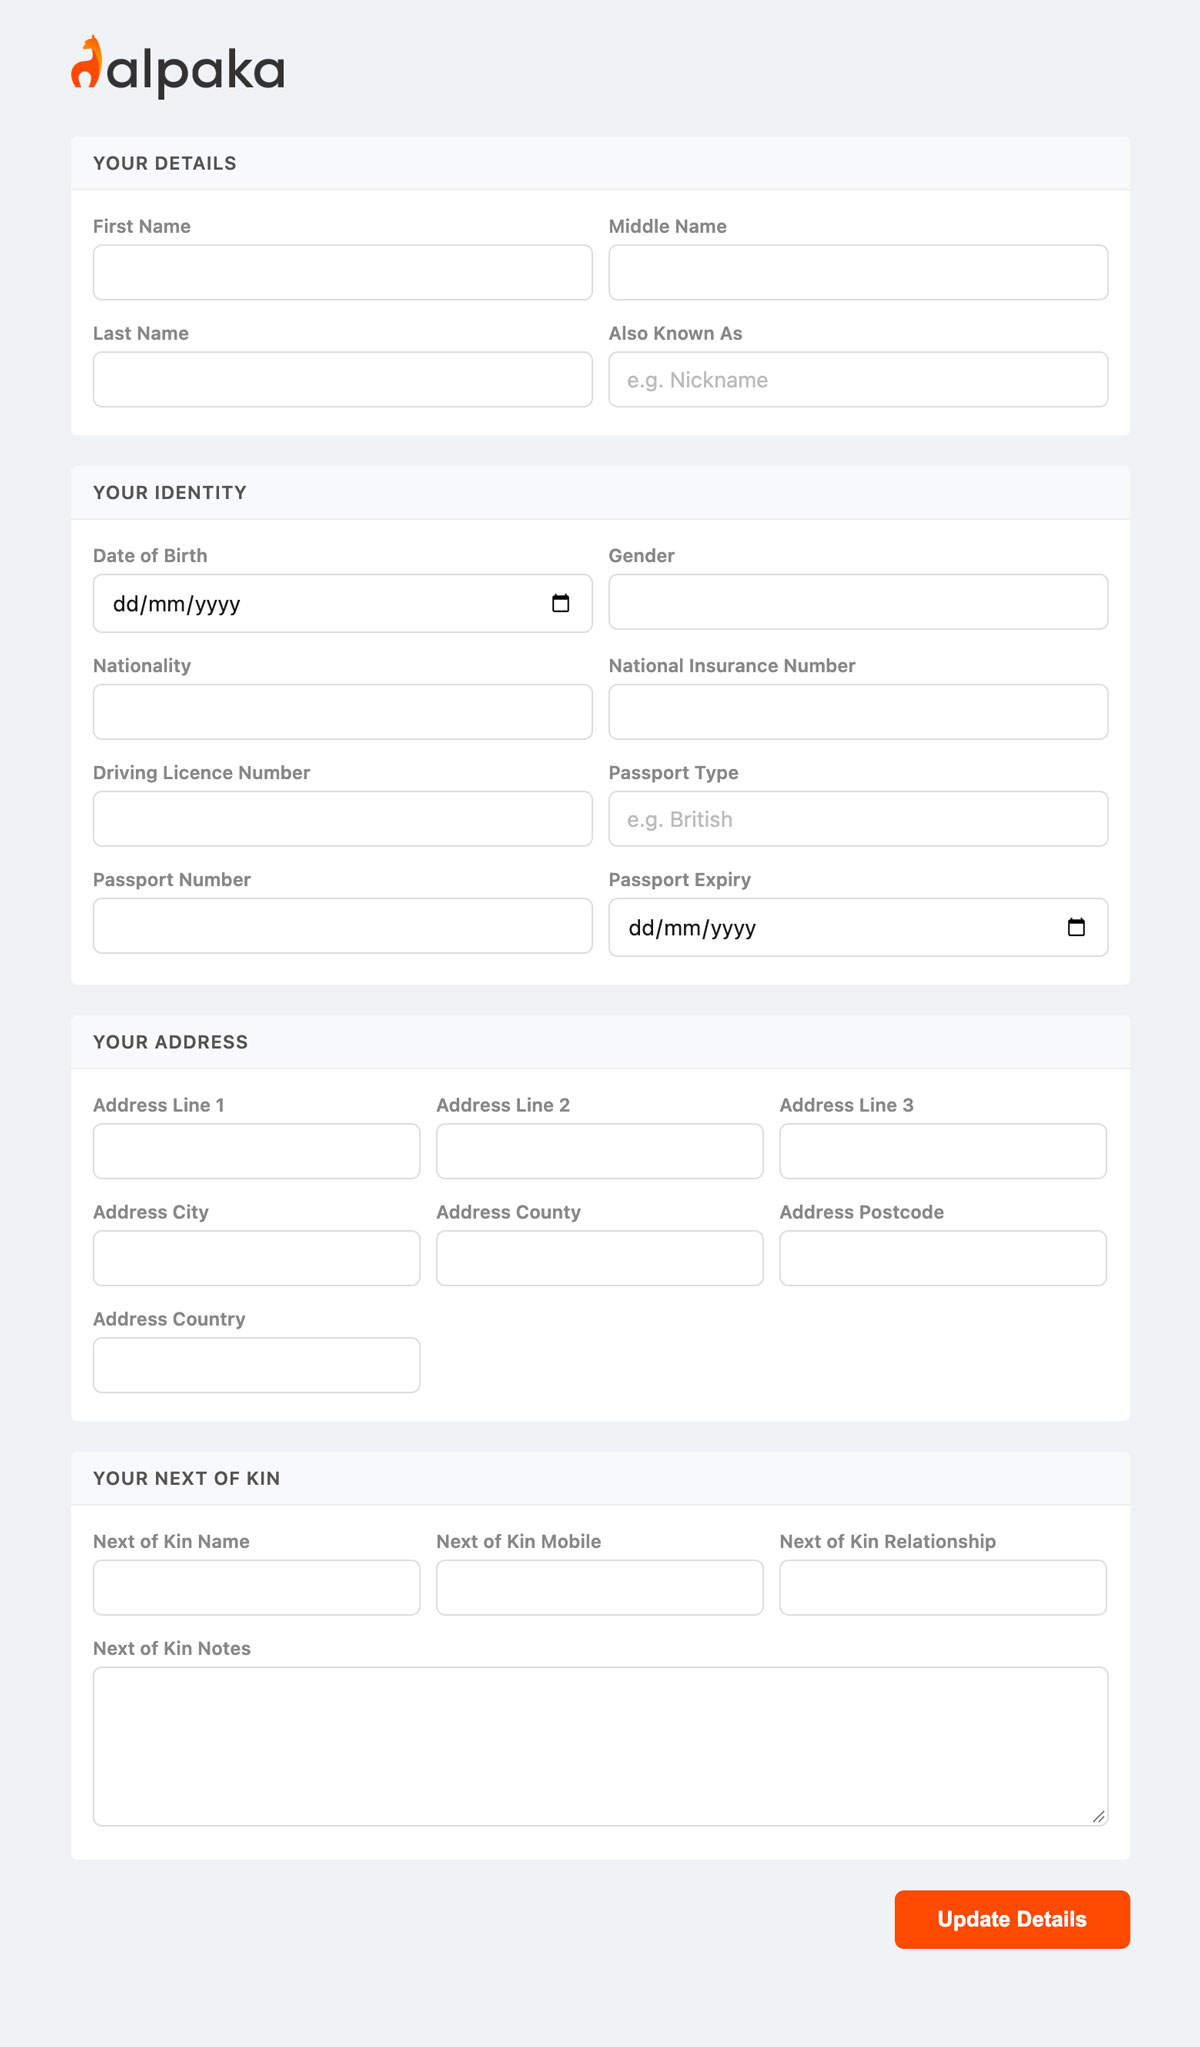Click the Passport Type field
The height and width of the screenshot is (2047, 1200).
pyautogui.click(x=858, y=819)
